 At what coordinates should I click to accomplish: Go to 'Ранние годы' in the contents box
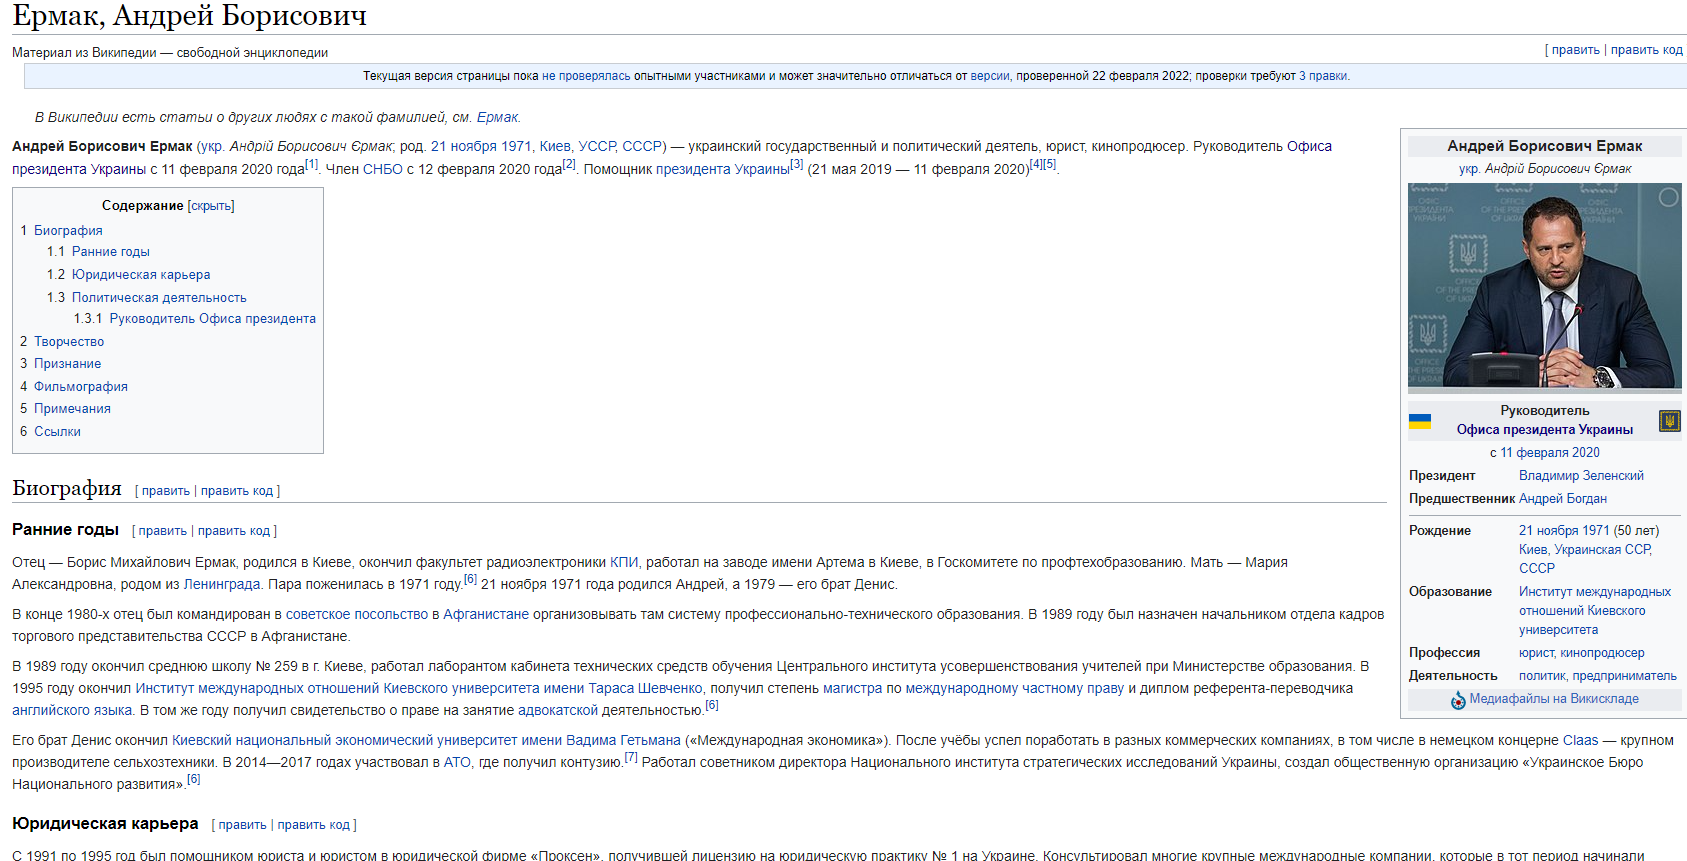point(111,252)
